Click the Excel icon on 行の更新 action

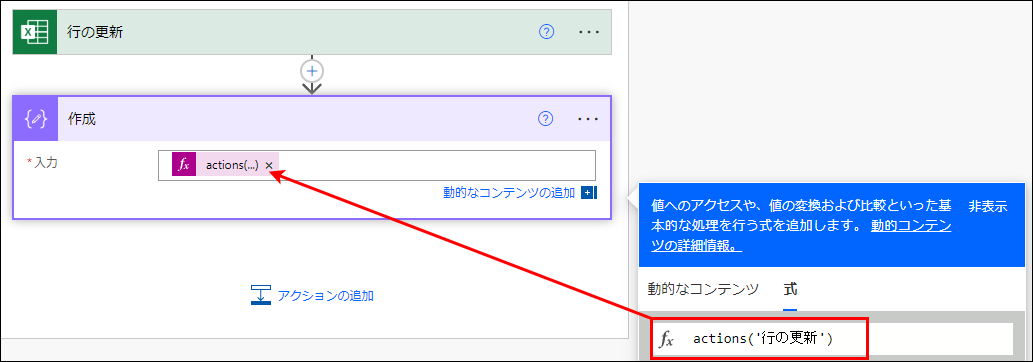tap(36, 32)
